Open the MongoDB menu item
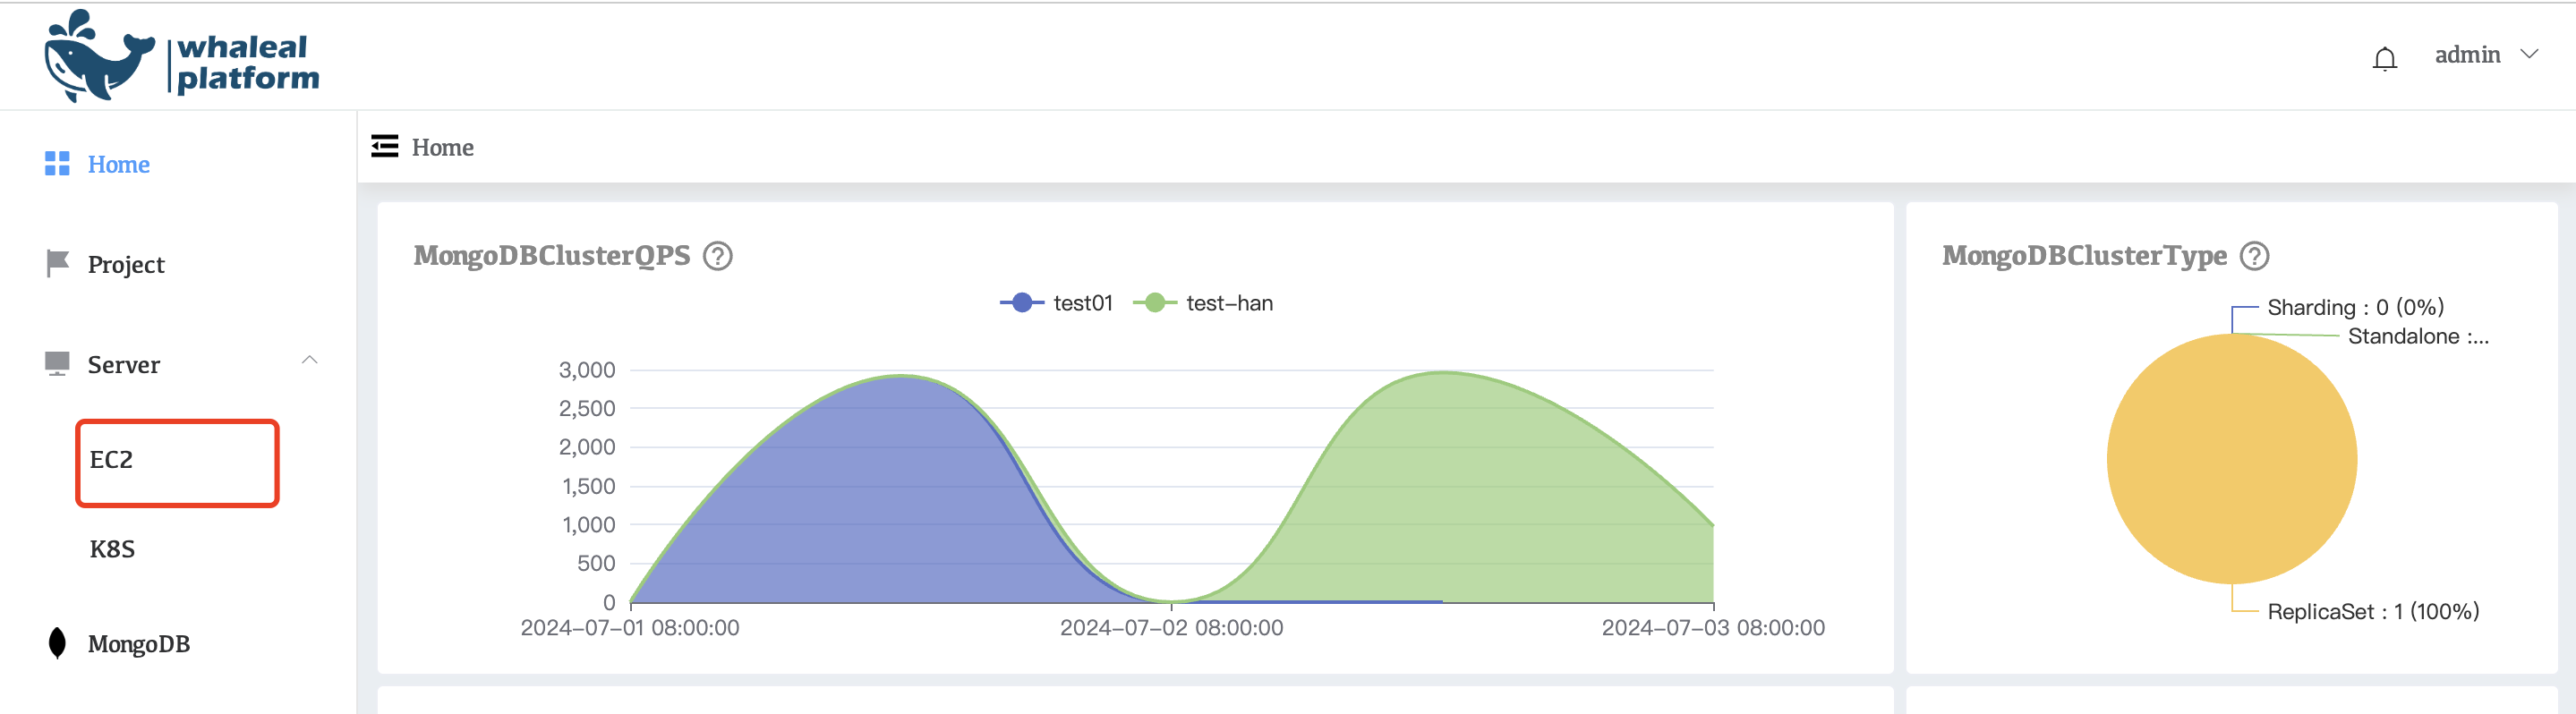This screenshot has height=714, width=2576. click(x=139, y=644)
